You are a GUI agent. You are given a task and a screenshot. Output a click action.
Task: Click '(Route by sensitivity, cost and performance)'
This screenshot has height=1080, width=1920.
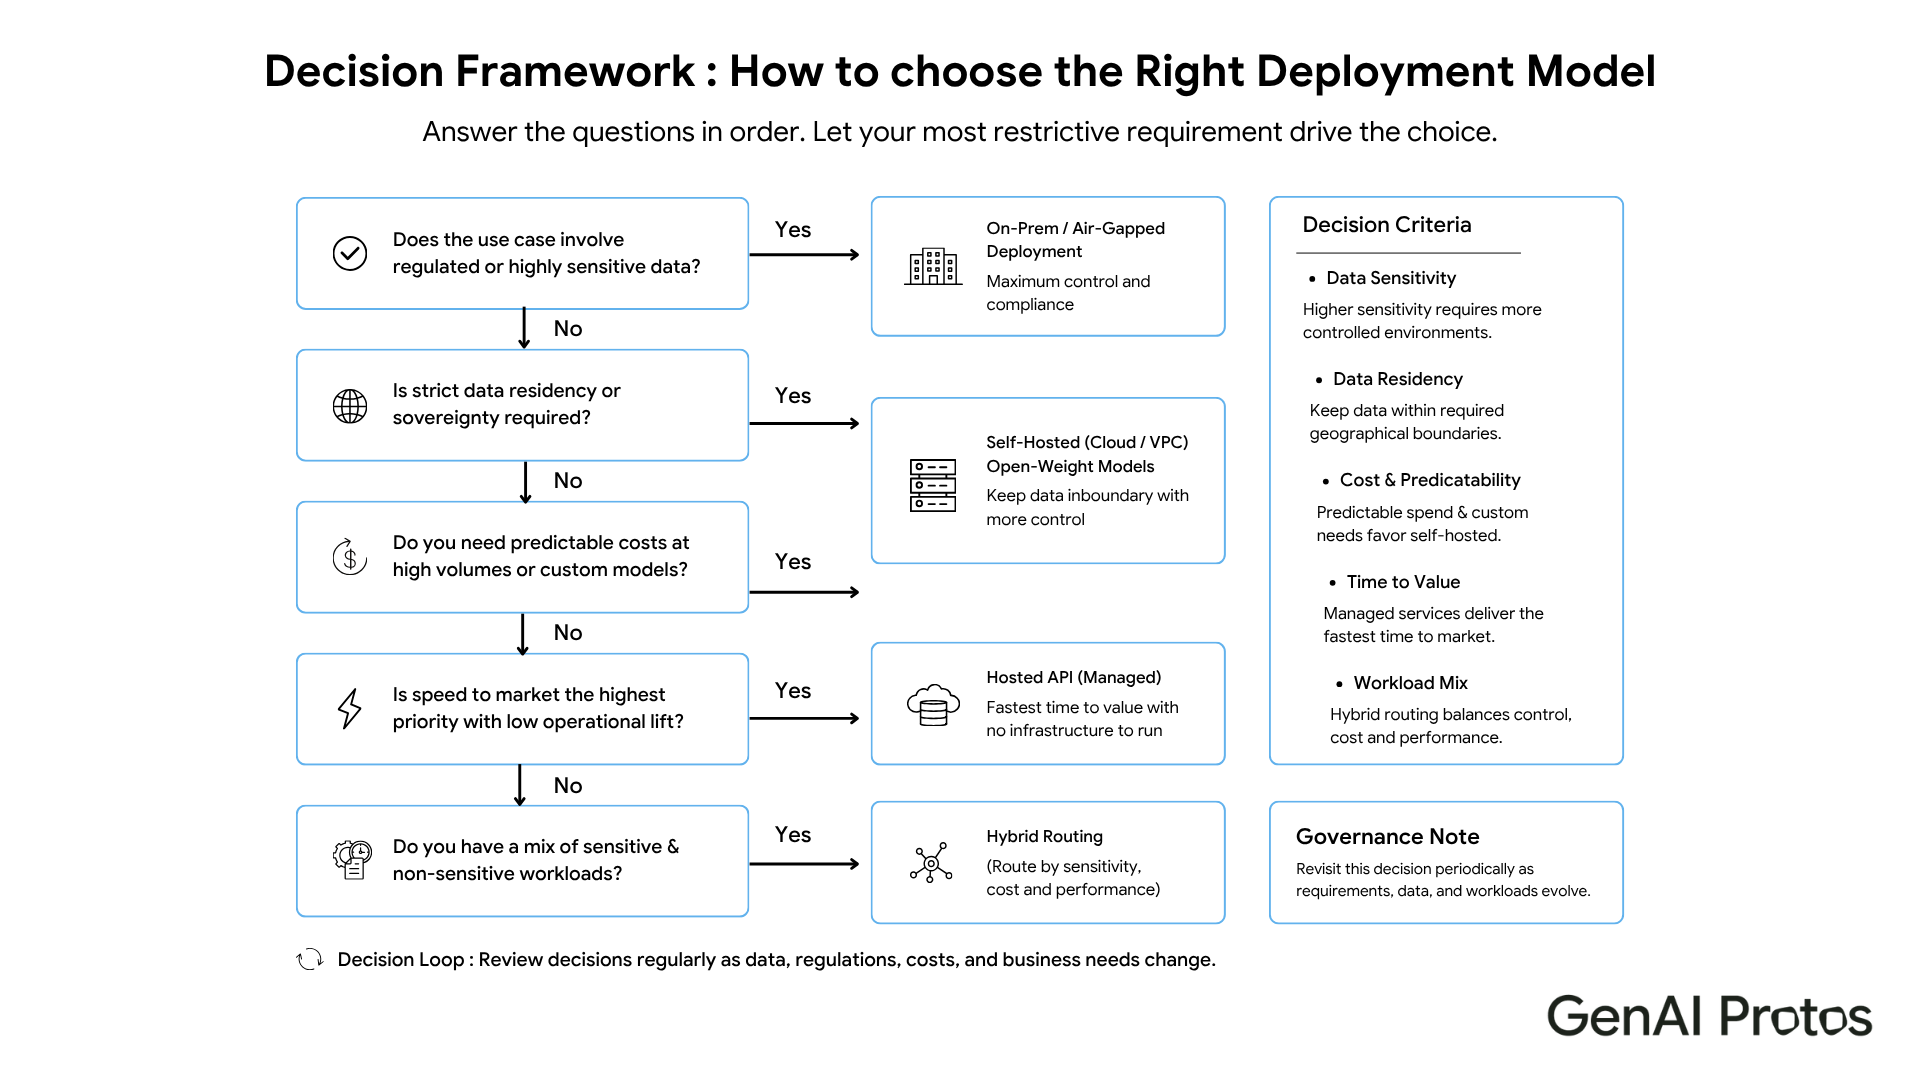tap(1073, 878)
